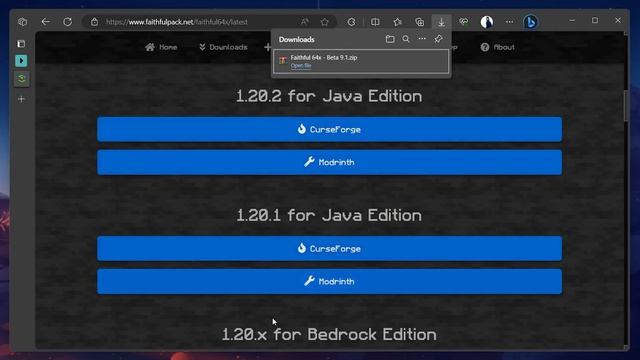
Task: View site lock information
Action: pos(94,22)
